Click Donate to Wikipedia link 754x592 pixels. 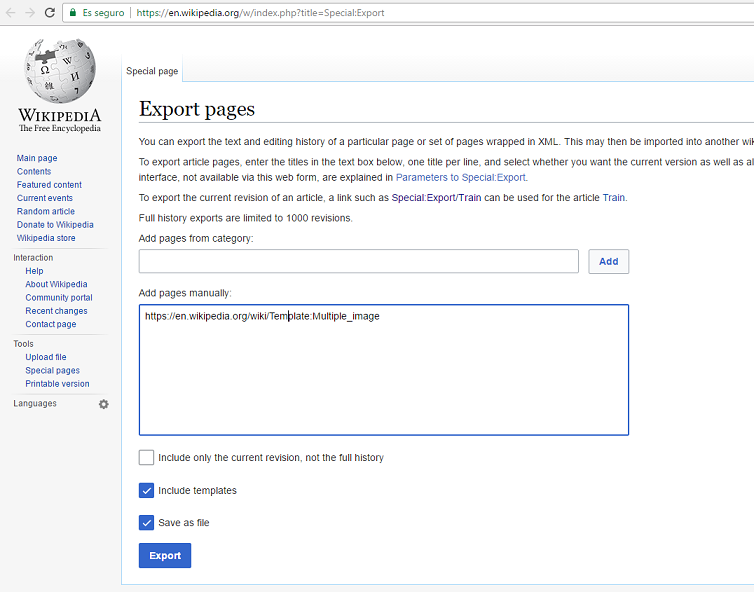coord(55,225)
